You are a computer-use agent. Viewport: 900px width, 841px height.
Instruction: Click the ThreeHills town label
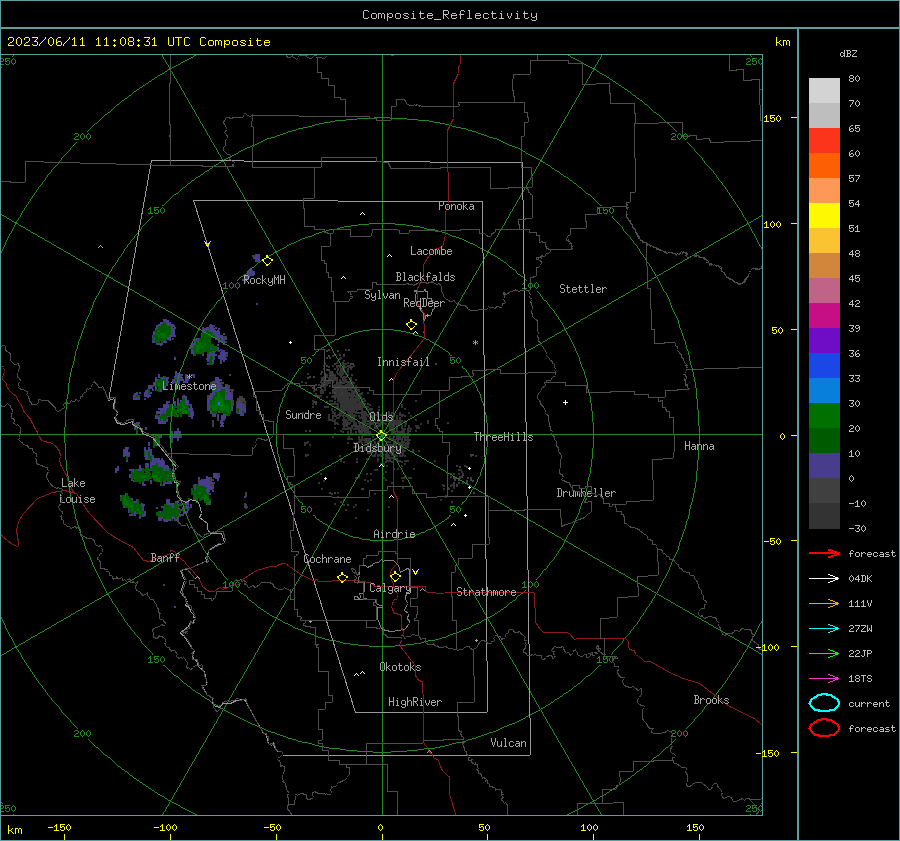pyautogui.click(x=503, y=437)
